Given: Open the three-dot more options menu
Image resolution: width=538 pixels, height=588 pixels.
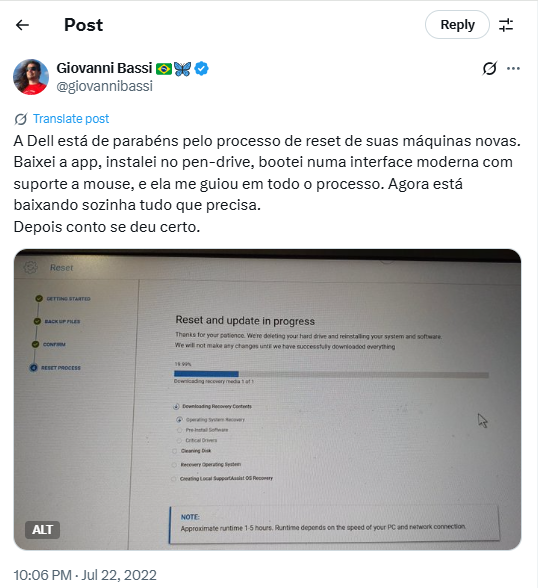Looking at the screenshot, I should pyautogui.click(x=513, y=68).
